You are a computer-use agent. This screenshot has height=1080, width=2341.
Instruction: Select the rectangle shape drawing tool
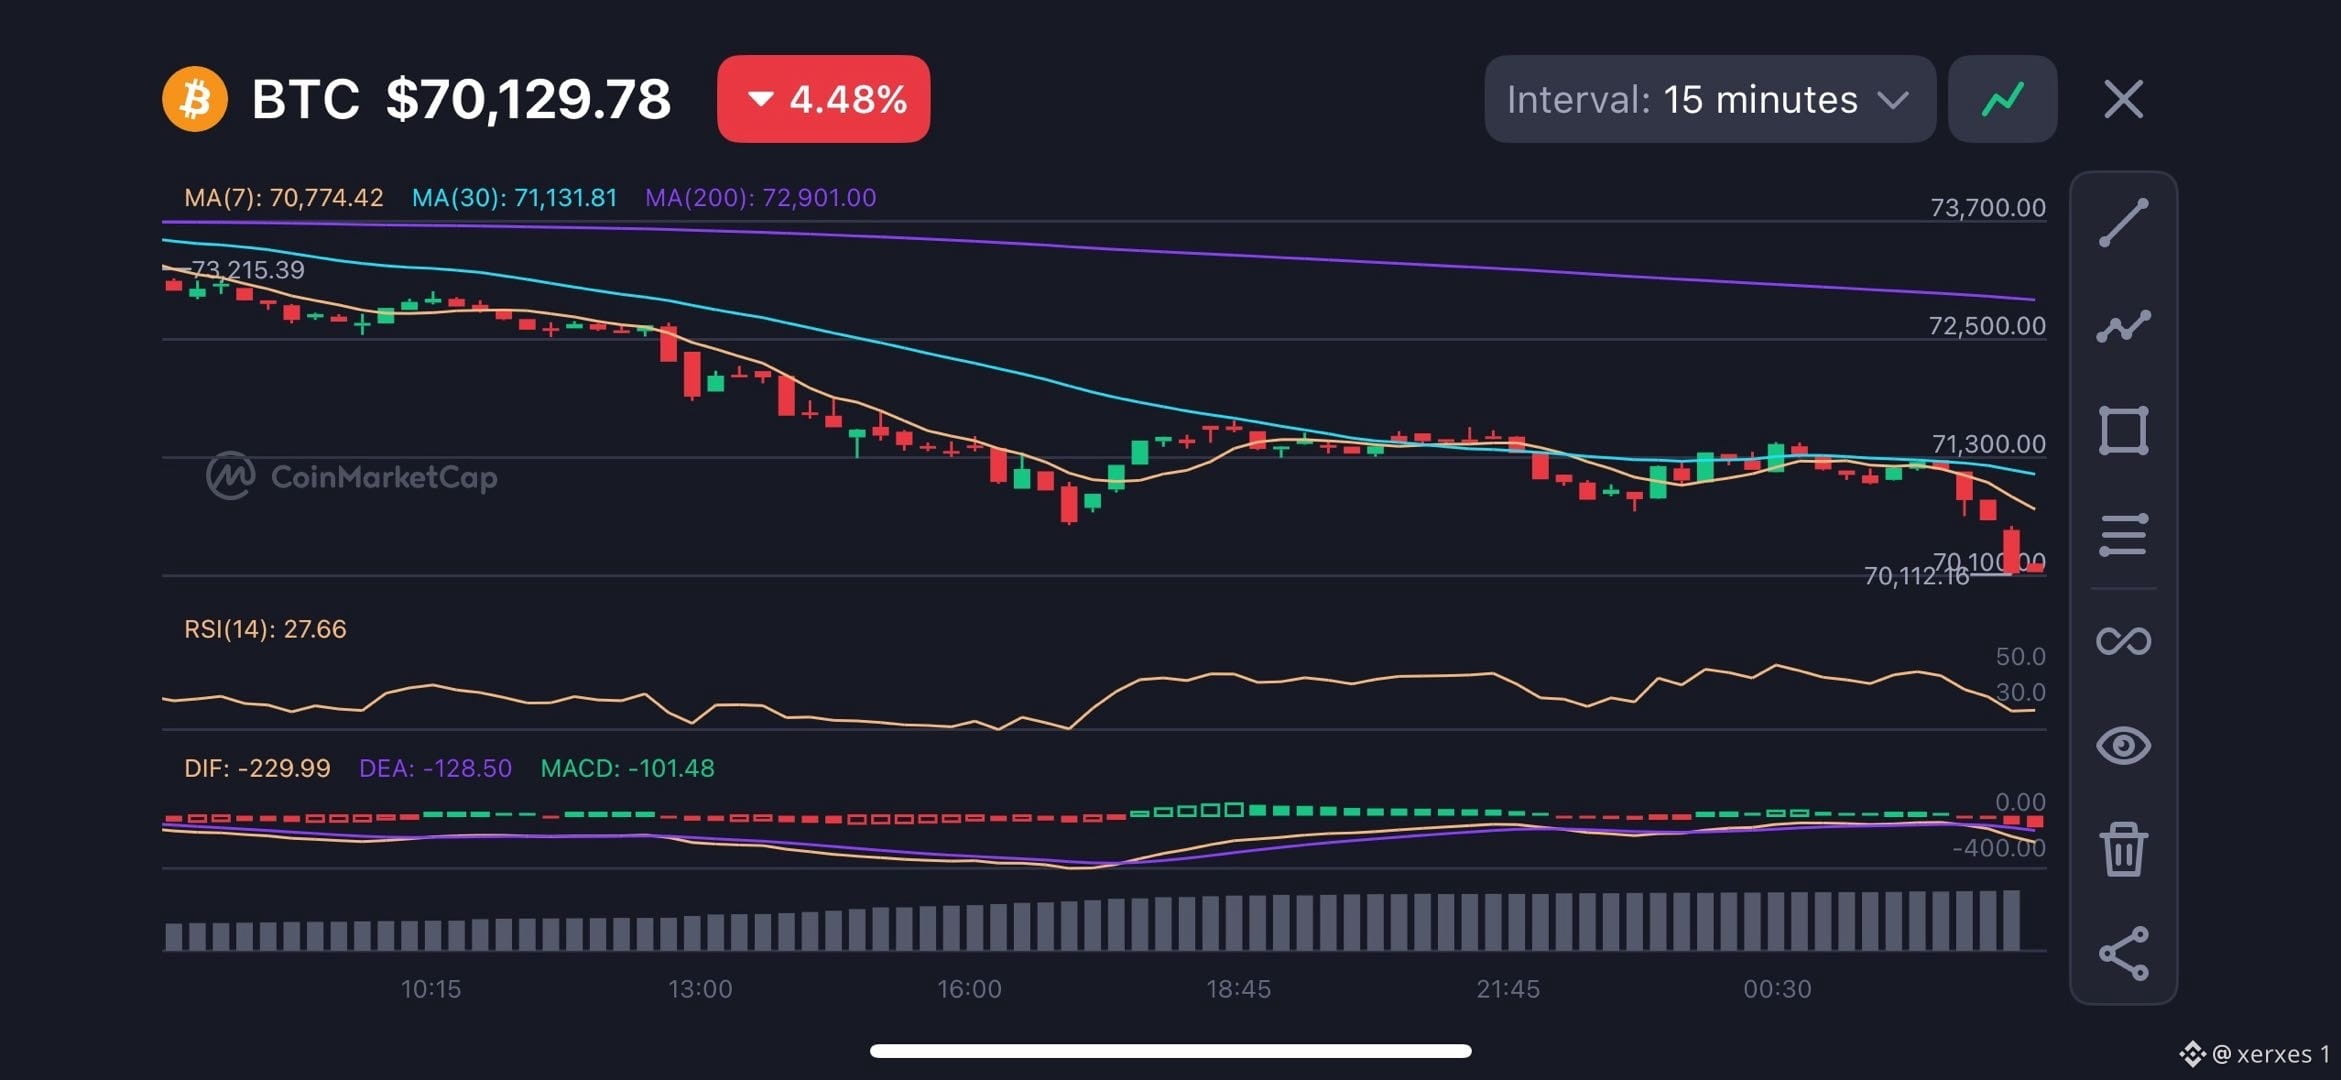click(x=2123, y=431)
